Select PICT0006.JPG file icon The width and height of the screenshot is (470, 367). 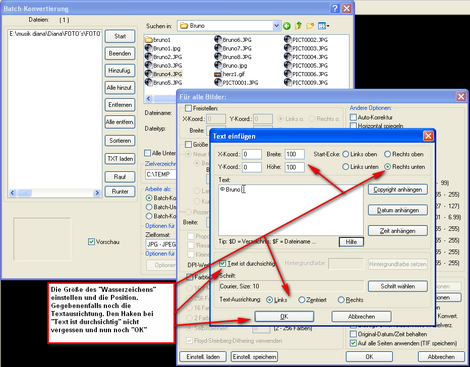pyautogui.click(x=288, y=74)
